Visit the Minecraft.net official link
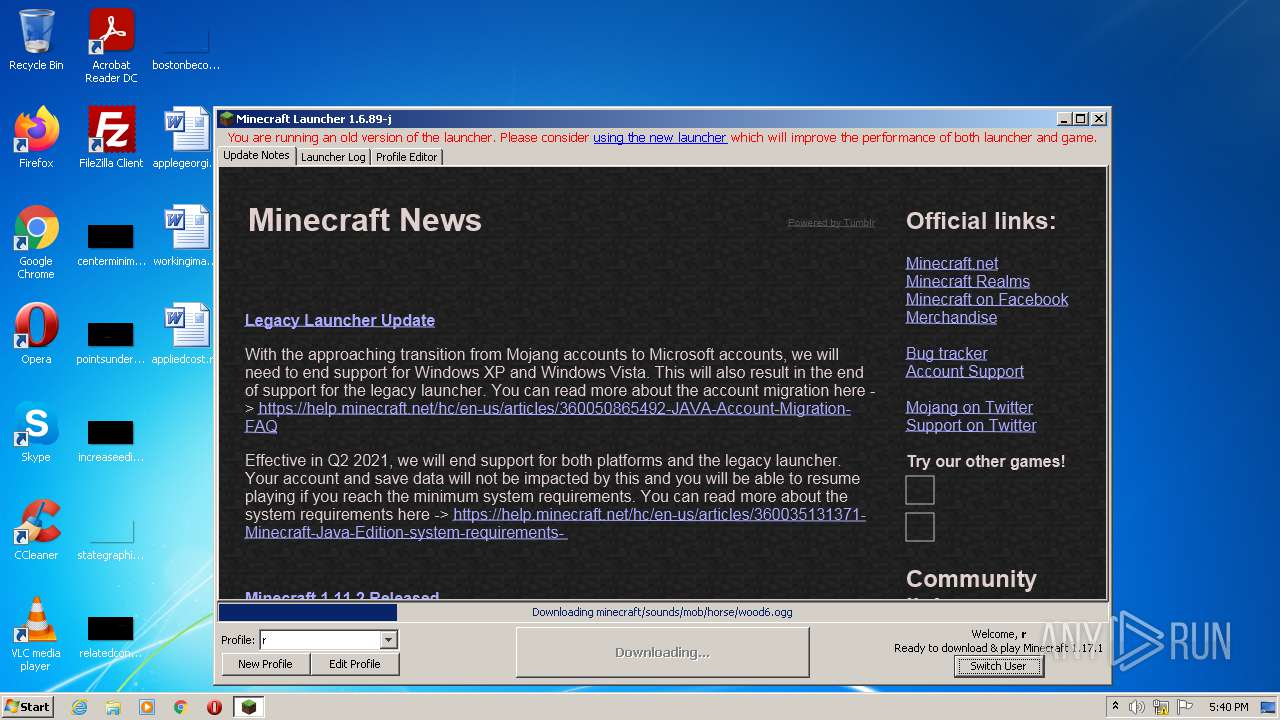Image resolution: width=1280 pixels, height=720 pixels. click(x=952, y=263)
